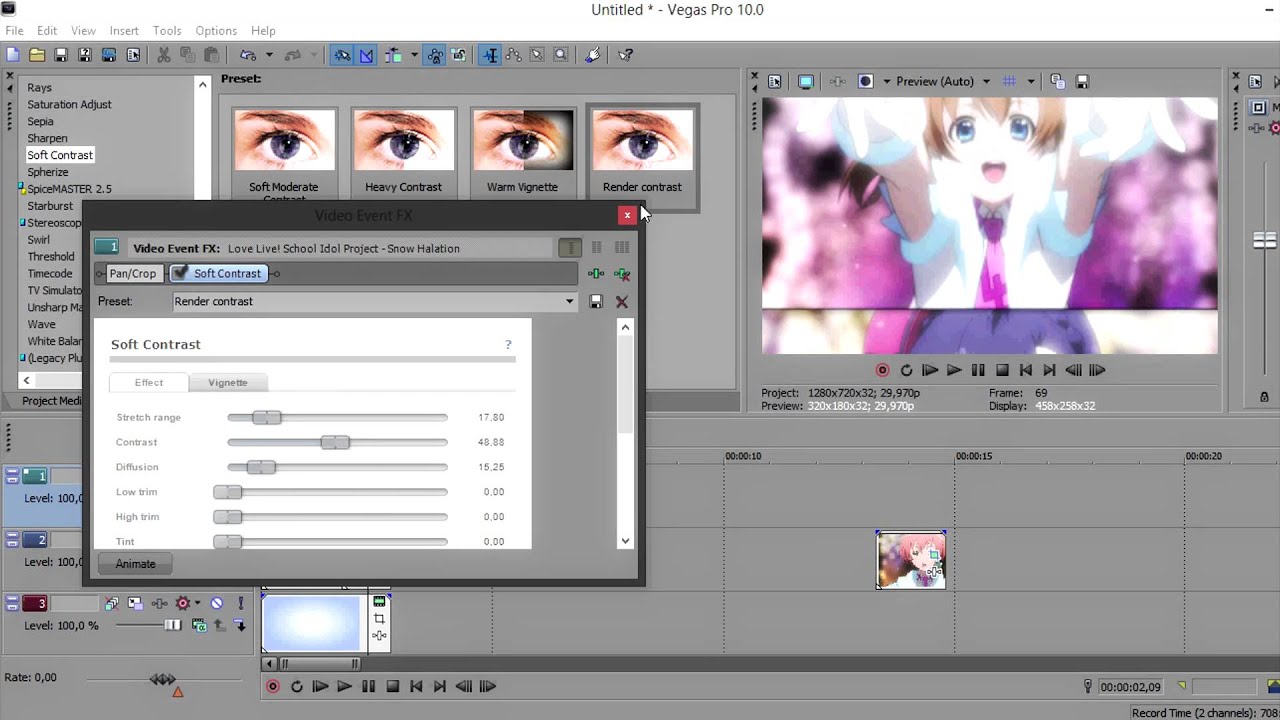Image resolution: width=1280 pixels, height=720 pixels.
Task: Click the What's This help icon
Action: [x=626, y=55]
